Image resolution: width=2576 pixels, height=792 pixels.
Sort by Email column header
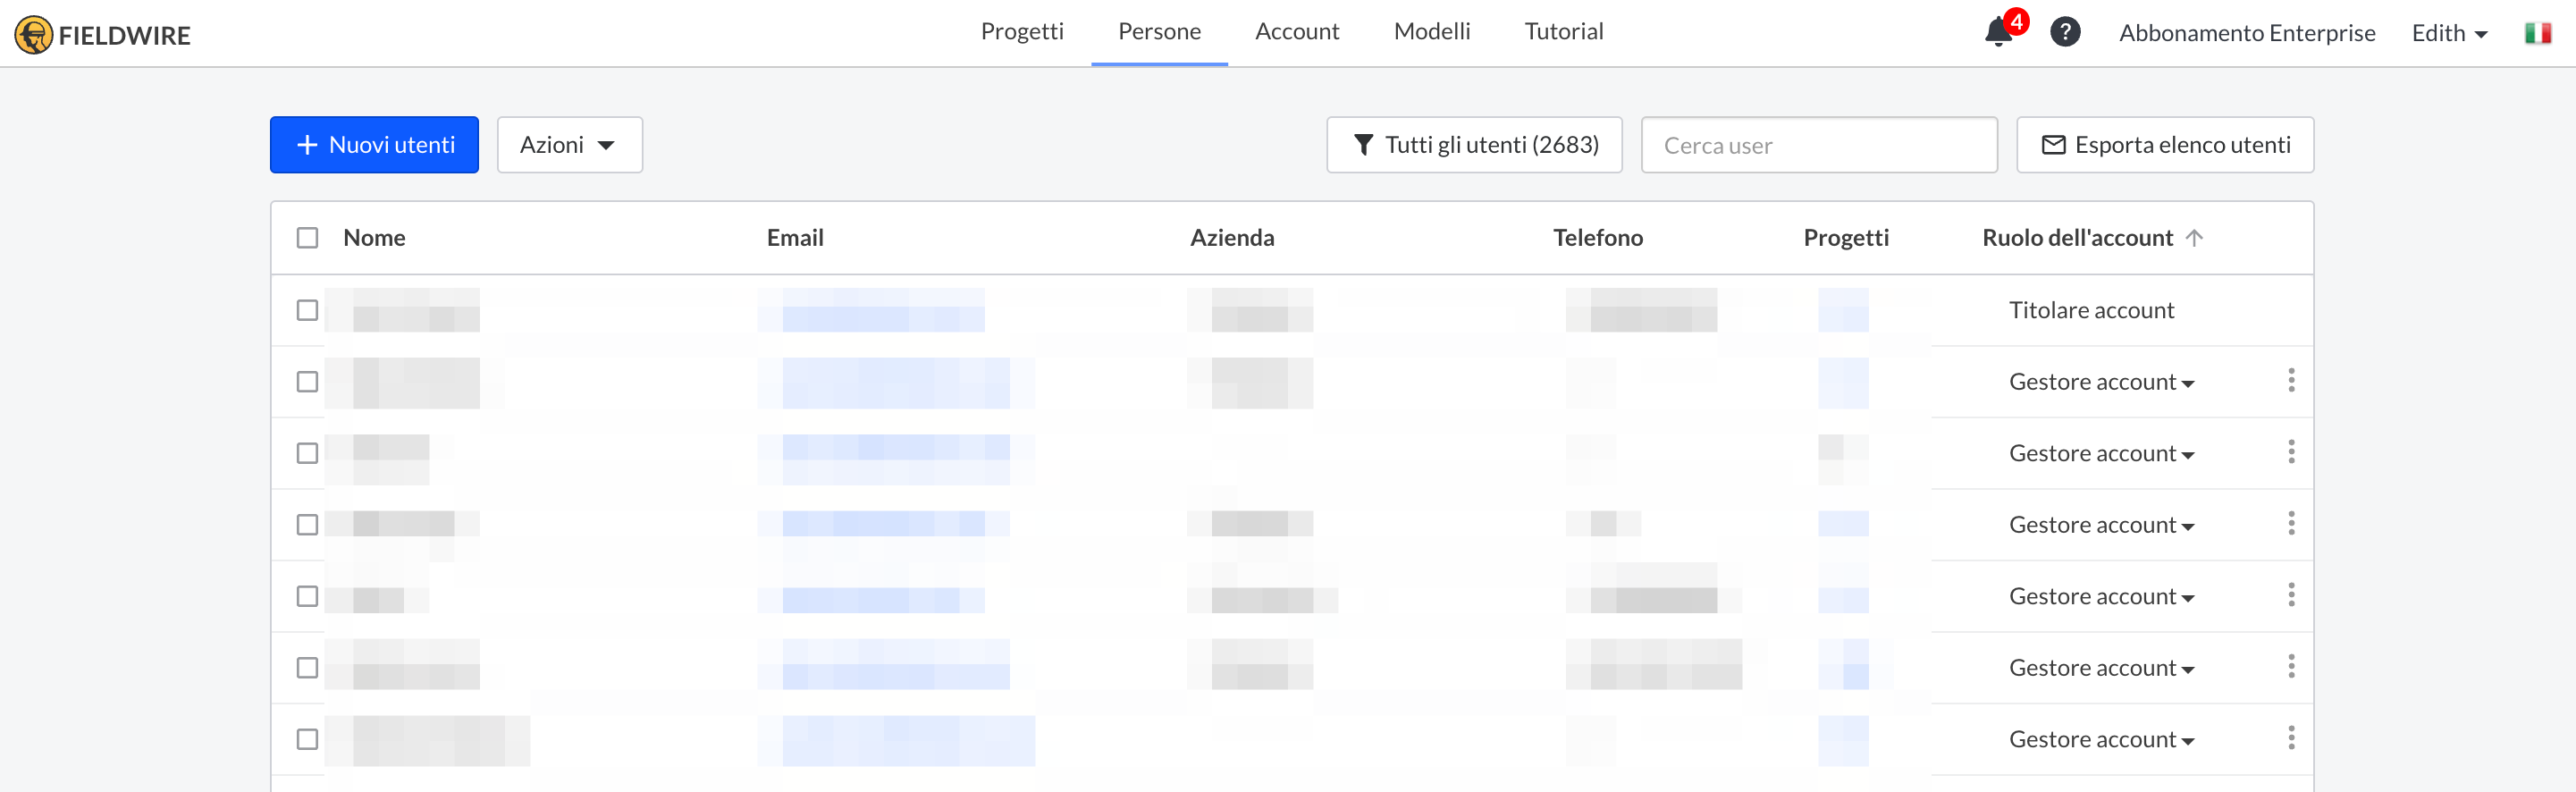(795, 238)
